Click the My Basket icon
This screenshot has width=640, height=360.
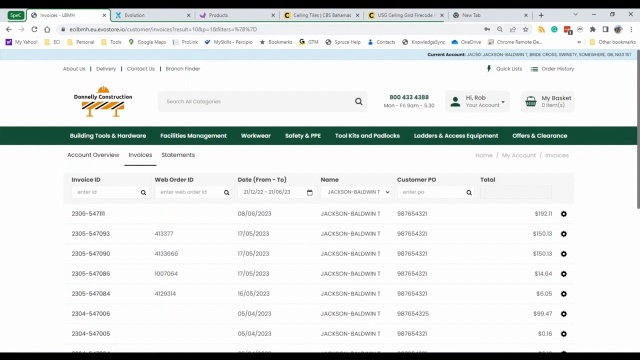pos(531,101)
